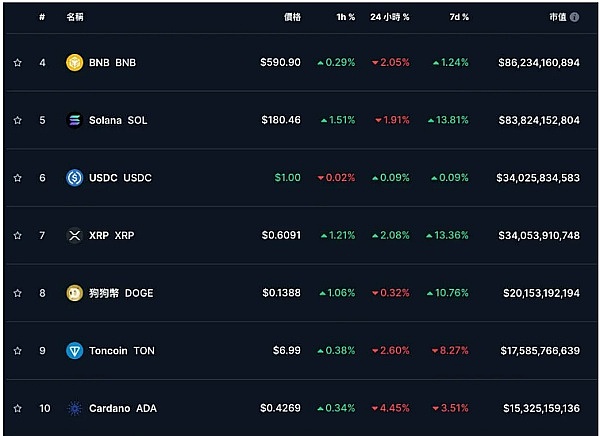
Task: Click the Solana coin logo icon
Action: point(74,120)
